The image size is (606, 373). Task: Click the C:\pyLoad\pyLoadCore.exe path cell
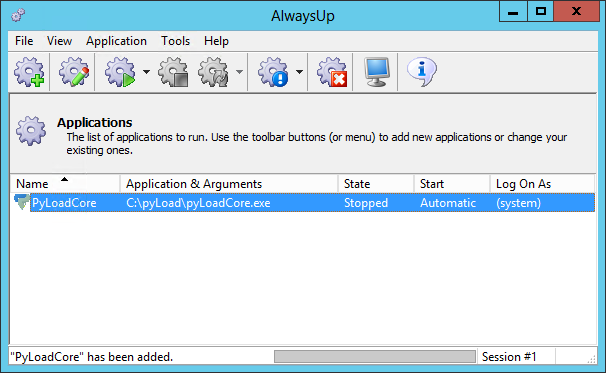point(198,203)
